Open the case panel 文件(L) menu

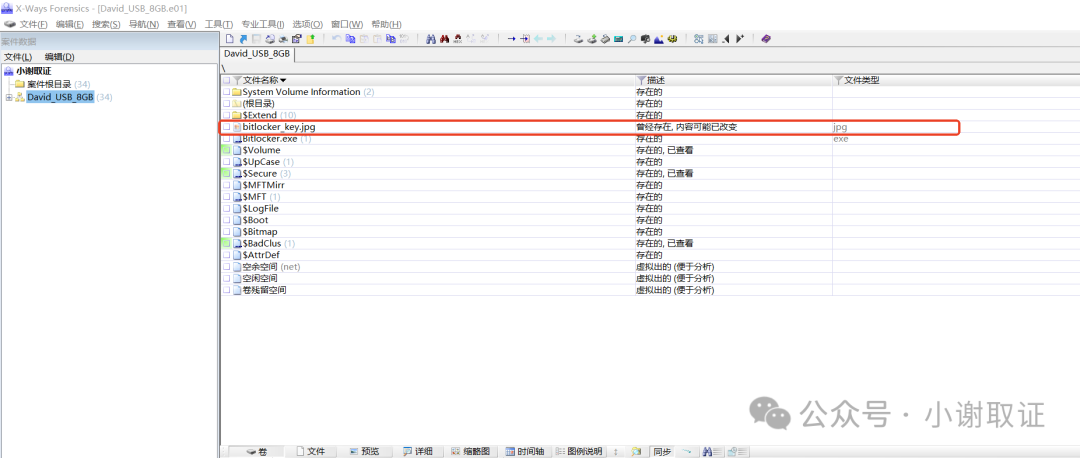pyautogui.click(x=18, y=57)
